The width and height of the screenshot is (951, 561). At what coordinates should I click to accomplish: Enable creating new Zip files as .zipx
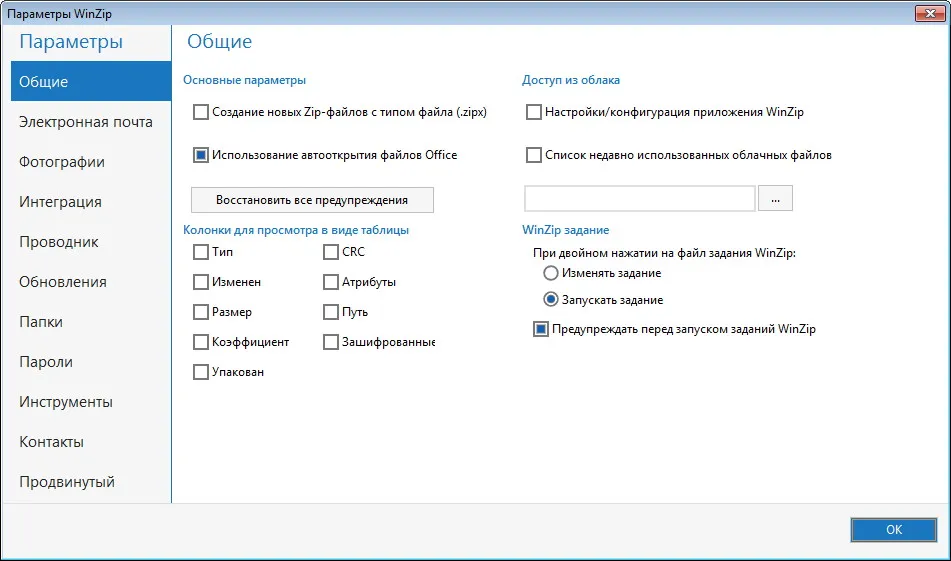click(x=201, y=112)
